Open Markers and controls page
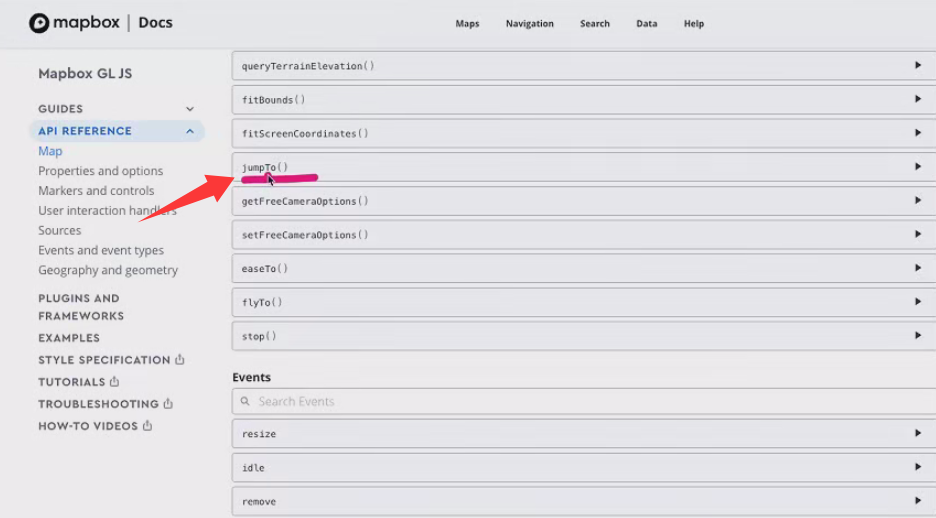 (x=96, y=191)
